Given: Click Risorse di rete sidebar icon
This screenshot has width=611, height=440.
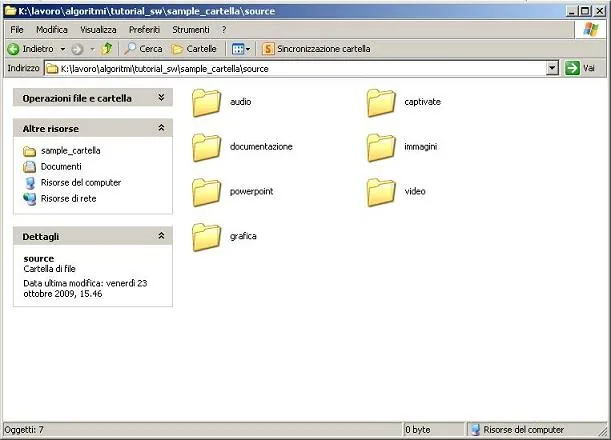Looking at the screenshot, I should pyautogui.click(x=29, y=199).
